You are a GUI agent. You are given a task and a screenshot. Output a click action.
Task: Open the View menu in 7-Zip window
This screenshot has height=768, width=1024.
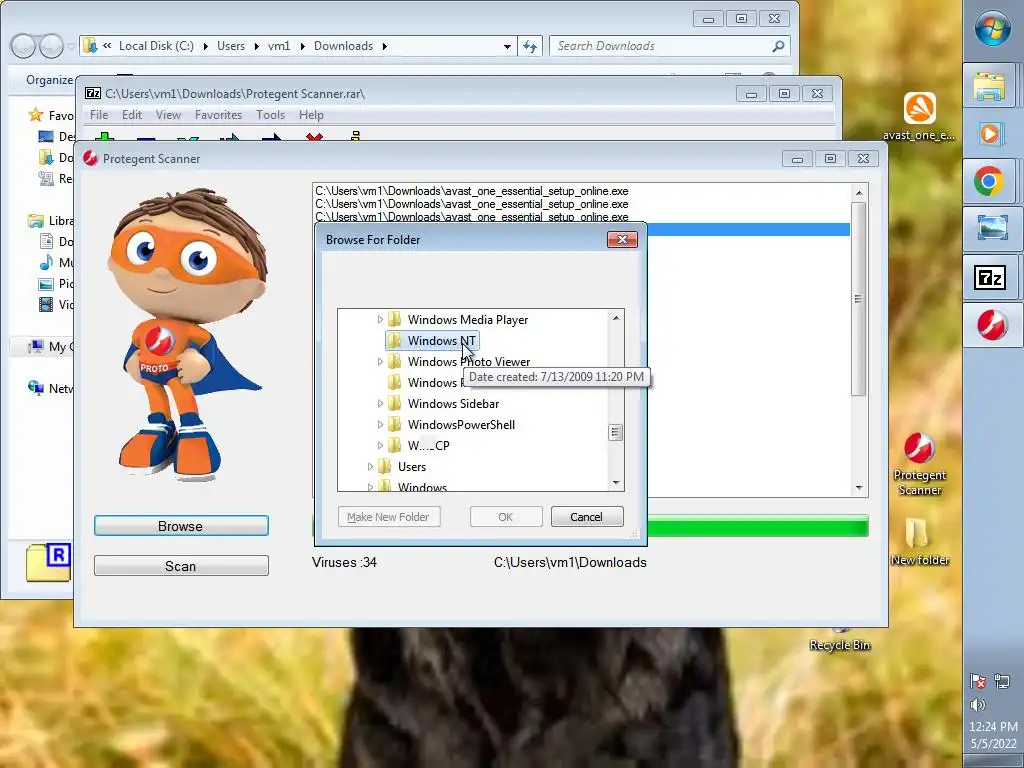point(168,114)
